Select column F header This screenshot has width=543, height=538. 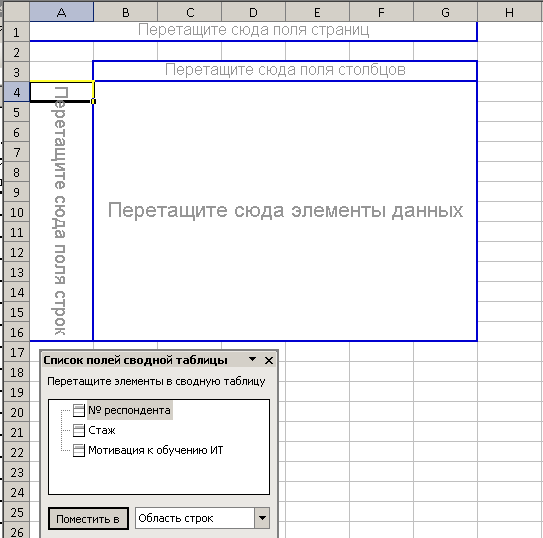tap(381, 12)
